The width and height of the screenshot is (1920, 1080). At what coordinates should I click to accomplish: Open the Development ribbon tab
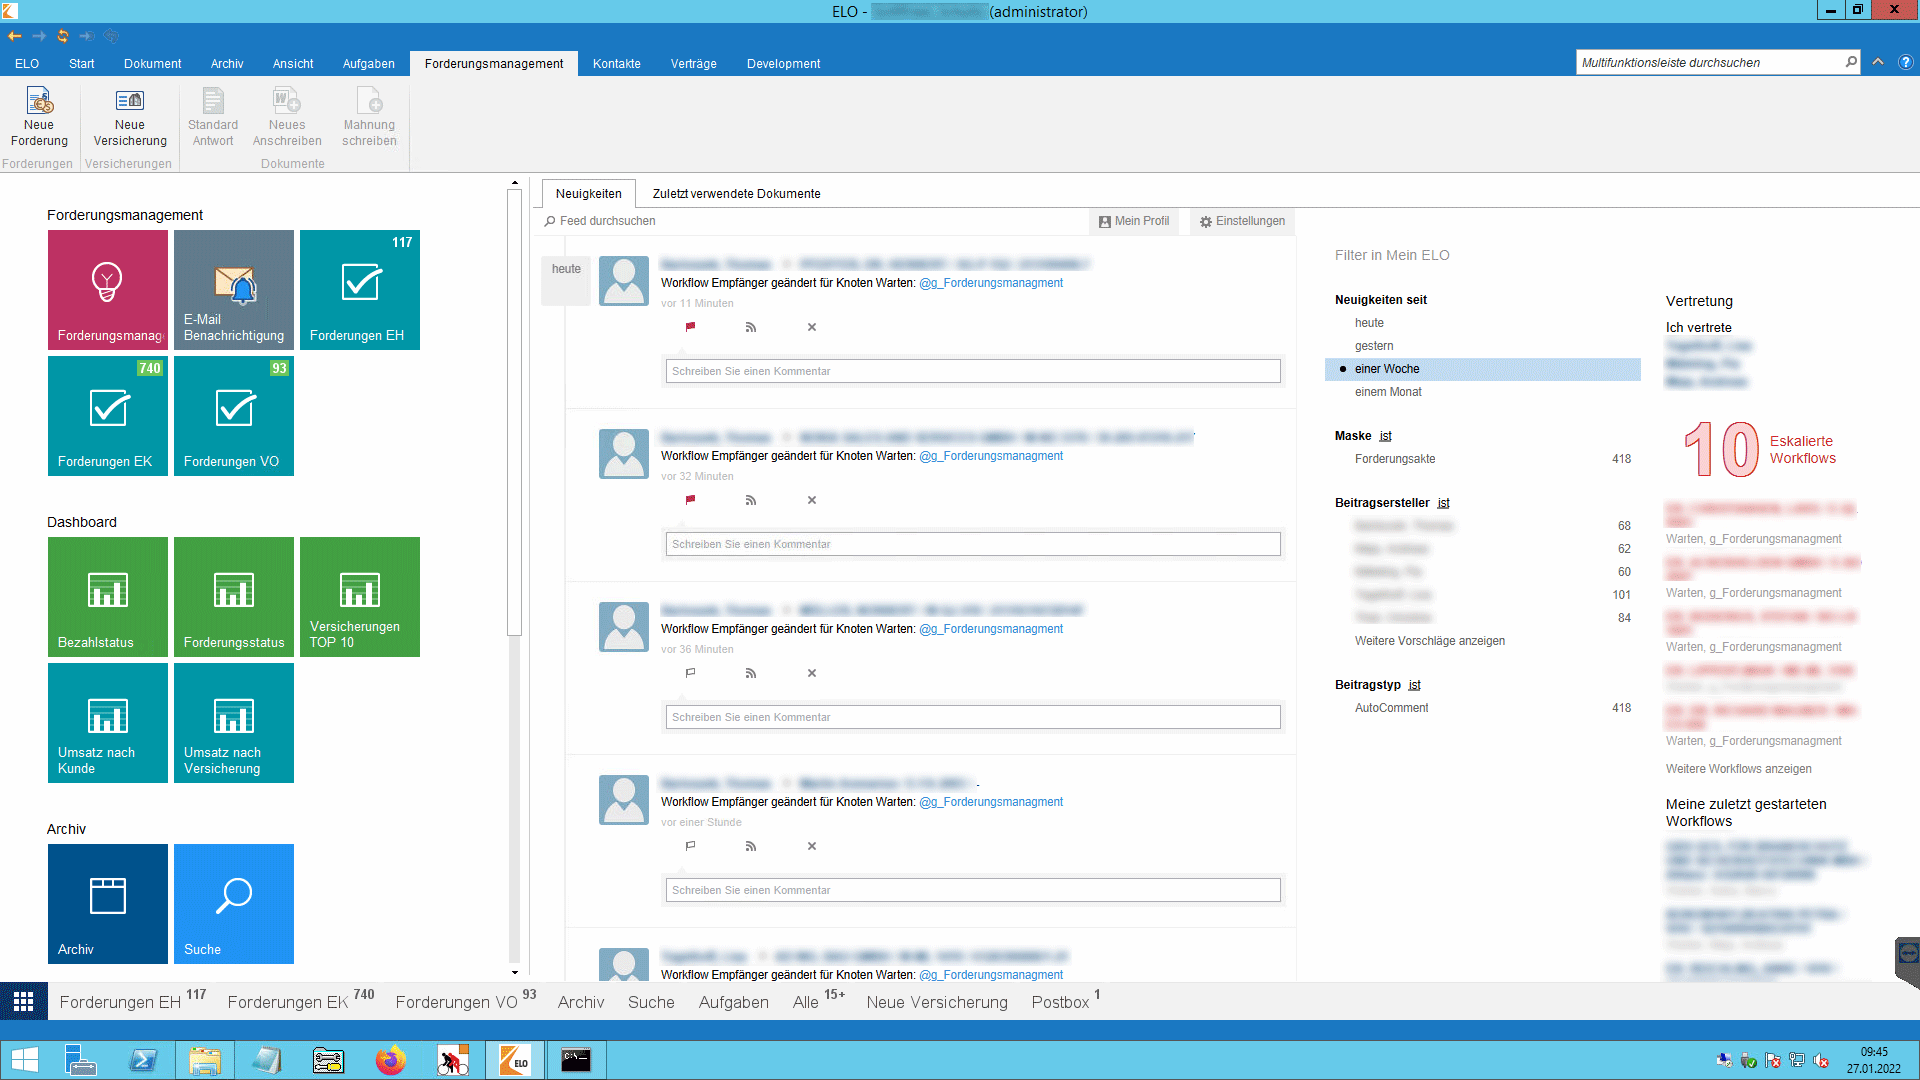point(783,63)
